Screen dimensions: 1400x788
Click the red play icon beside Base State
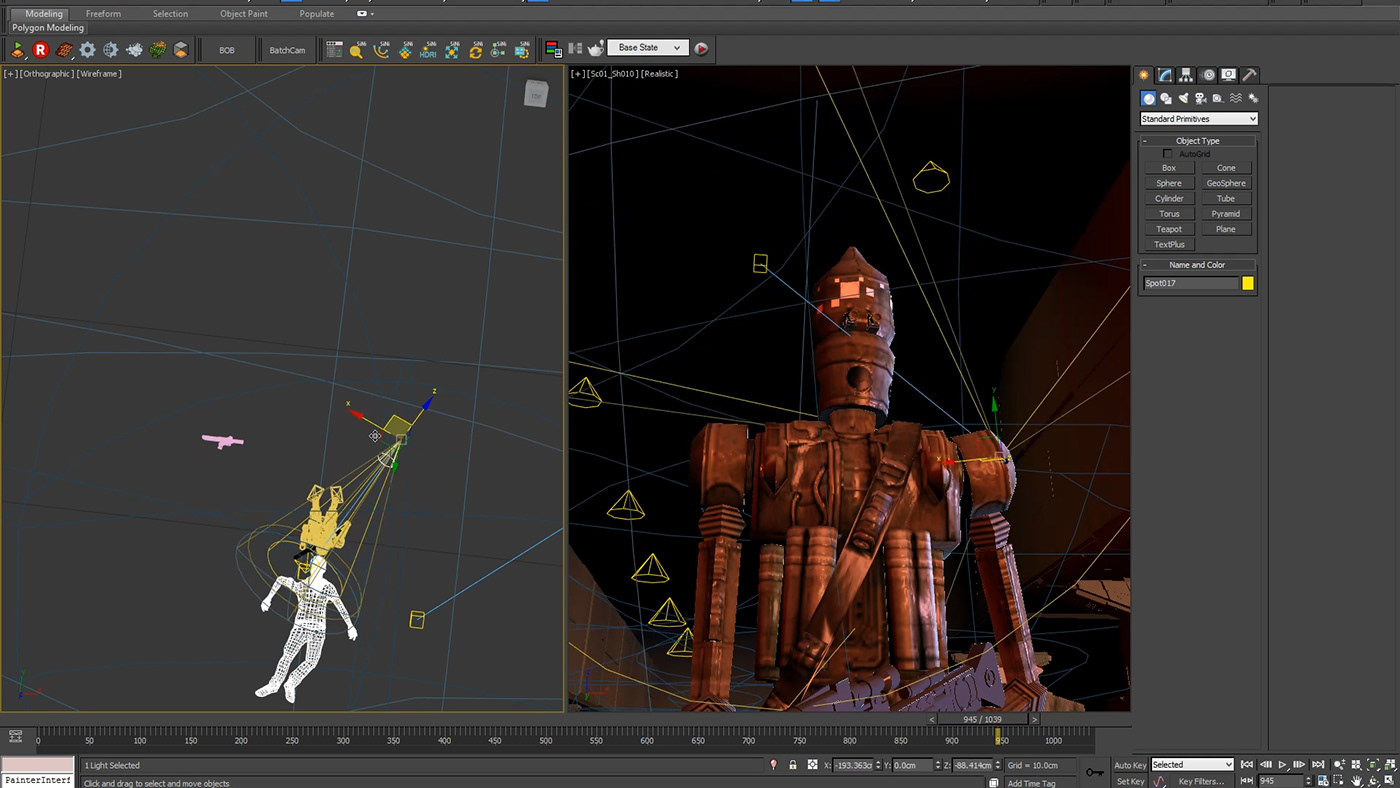click(x=701, y=48)
